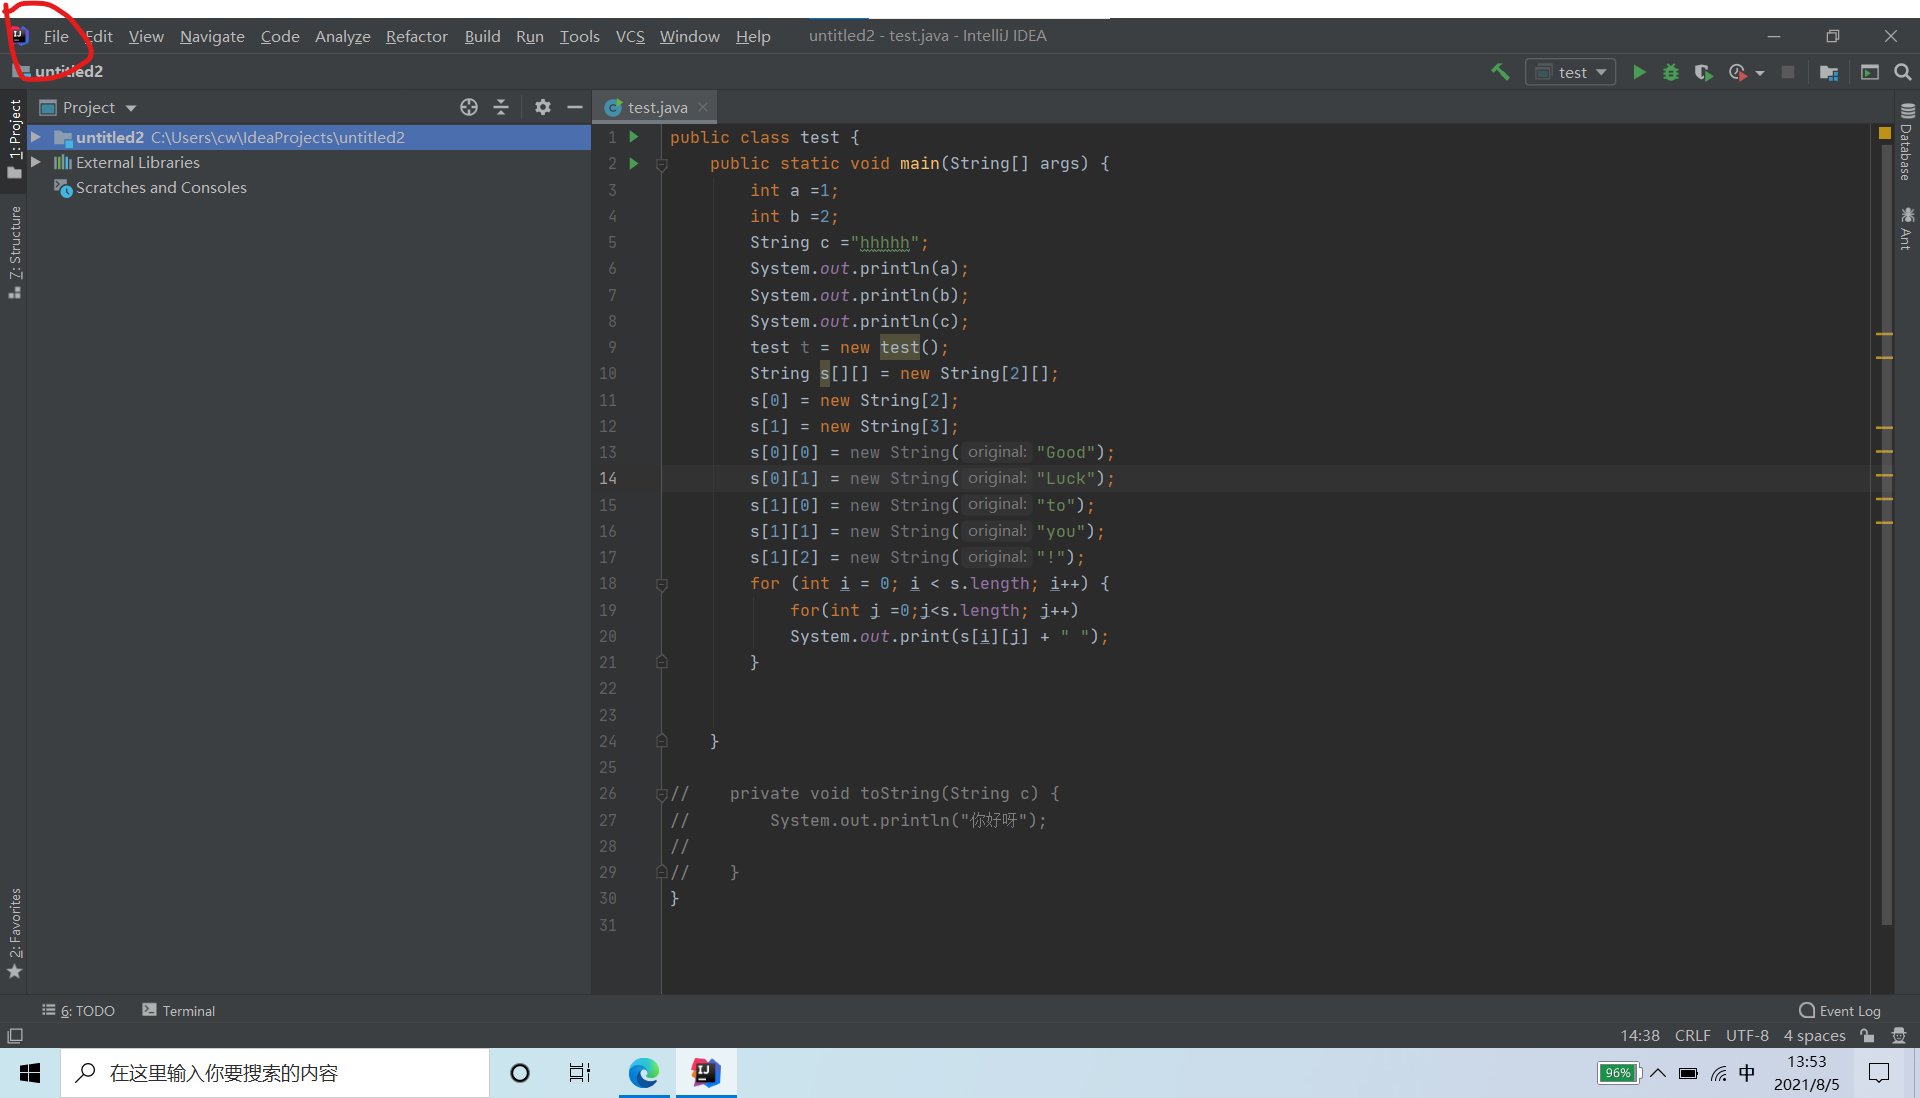Toggle the Structure tool window sidebar tab
The image size is (1920, 1098).
pyautogui.click(x=14, y=250)
